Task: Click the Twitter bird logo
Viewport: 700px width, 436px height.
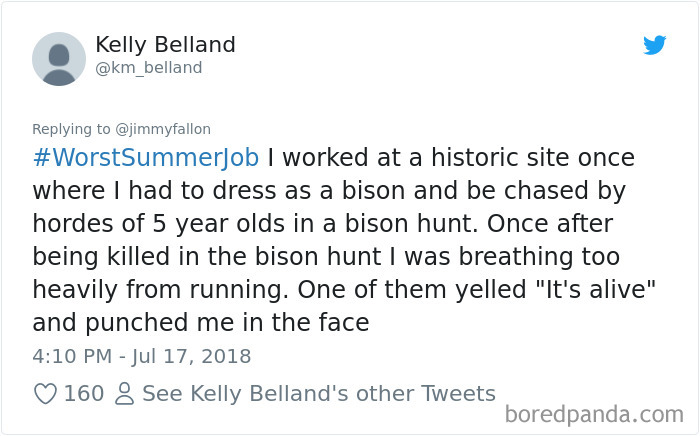Action: [655, 45]
